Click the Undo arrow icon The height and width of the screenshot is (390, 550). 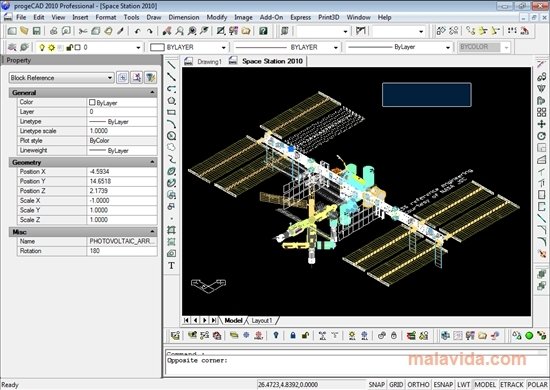(138, 31)
